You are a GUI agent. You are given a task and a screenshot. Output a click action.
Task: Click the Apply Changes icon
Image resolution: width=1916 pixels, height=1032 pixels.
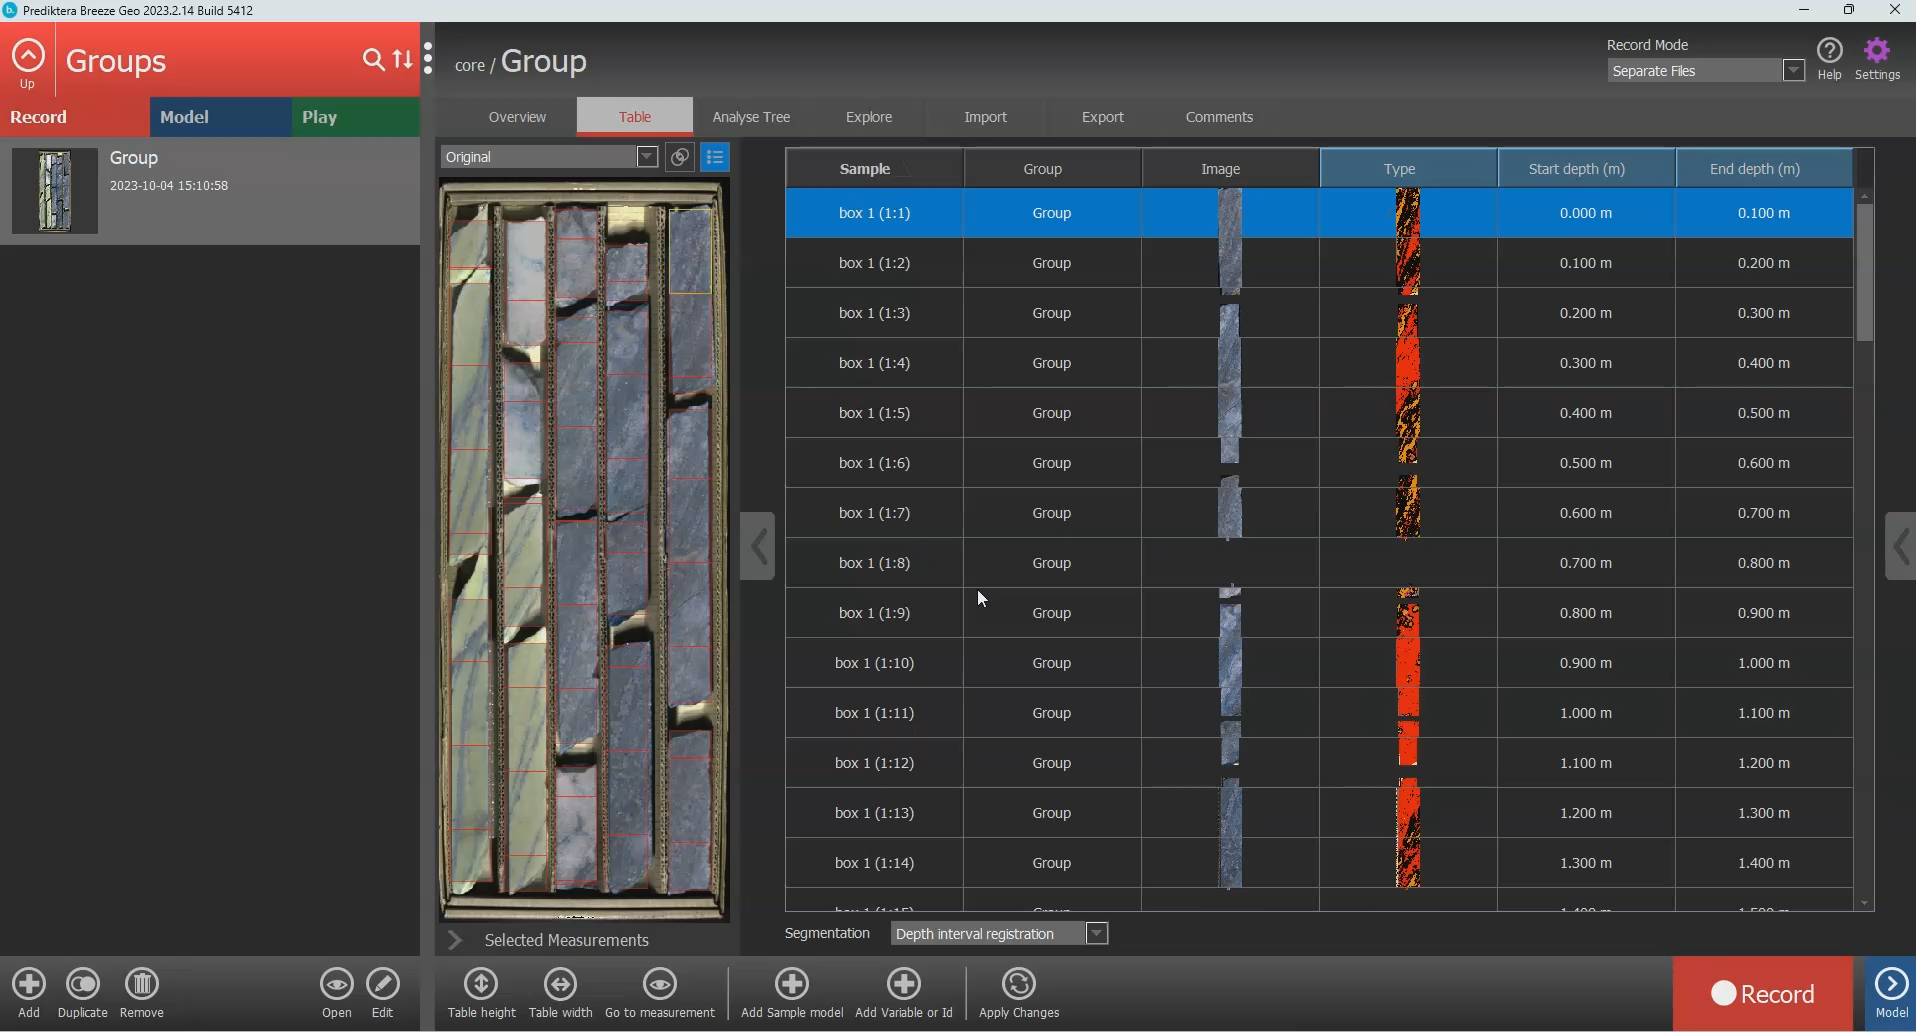click(x=1018, y=985)
